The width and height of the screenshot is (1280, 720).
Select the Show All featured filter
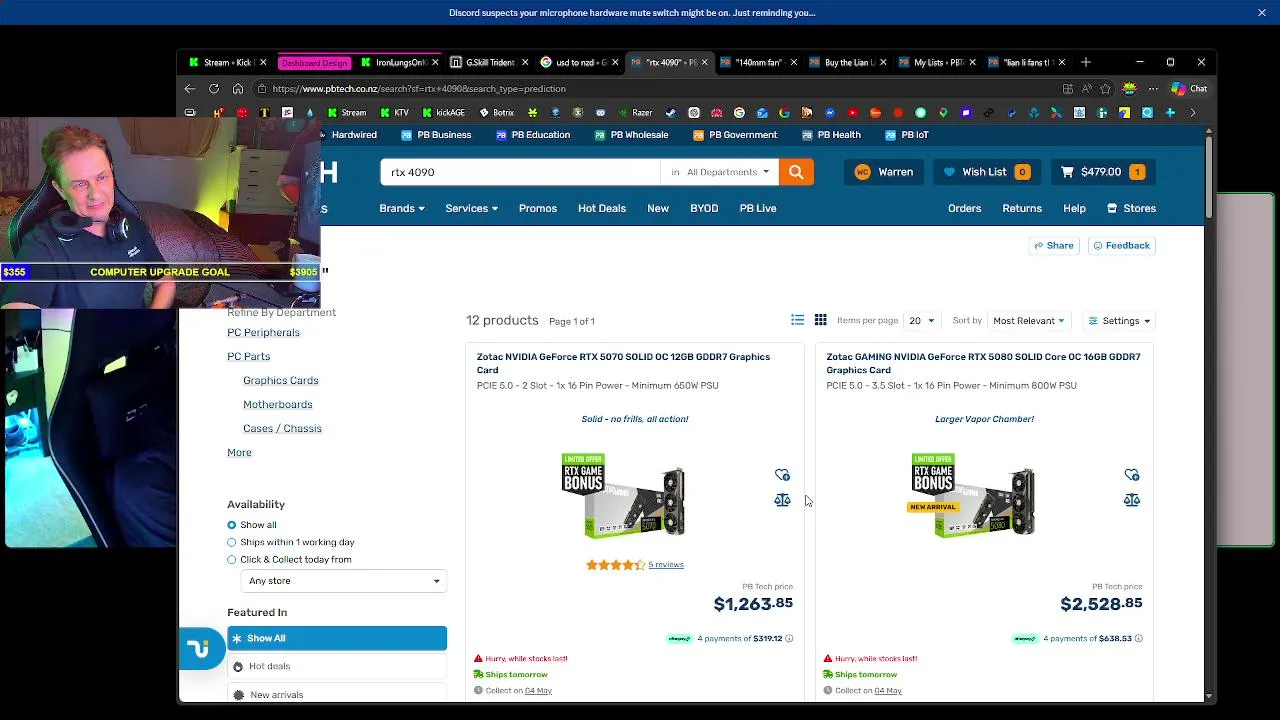[337, 638]
